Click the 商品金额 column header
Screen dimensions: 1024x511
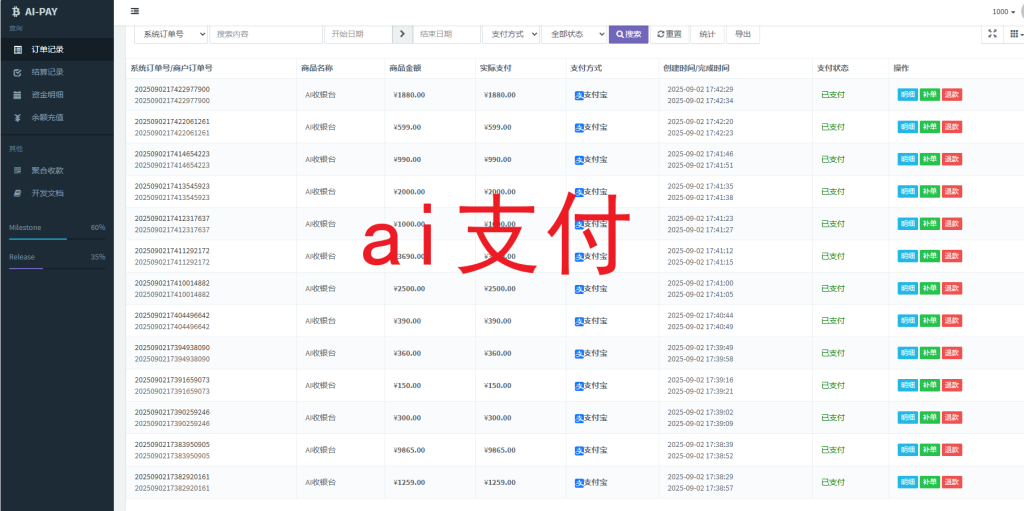pyautogui.click(x=406, y=68)
